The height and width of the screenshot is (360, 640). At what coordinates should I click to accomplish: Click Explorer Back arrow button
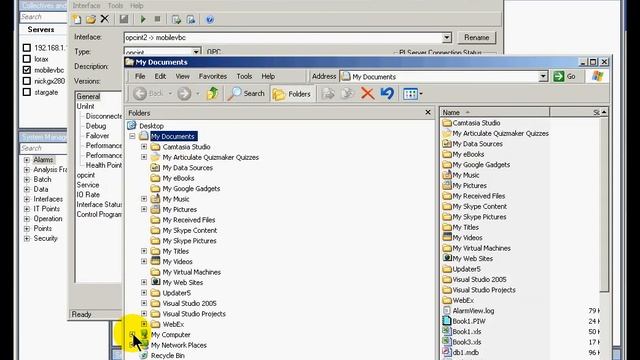148,94
